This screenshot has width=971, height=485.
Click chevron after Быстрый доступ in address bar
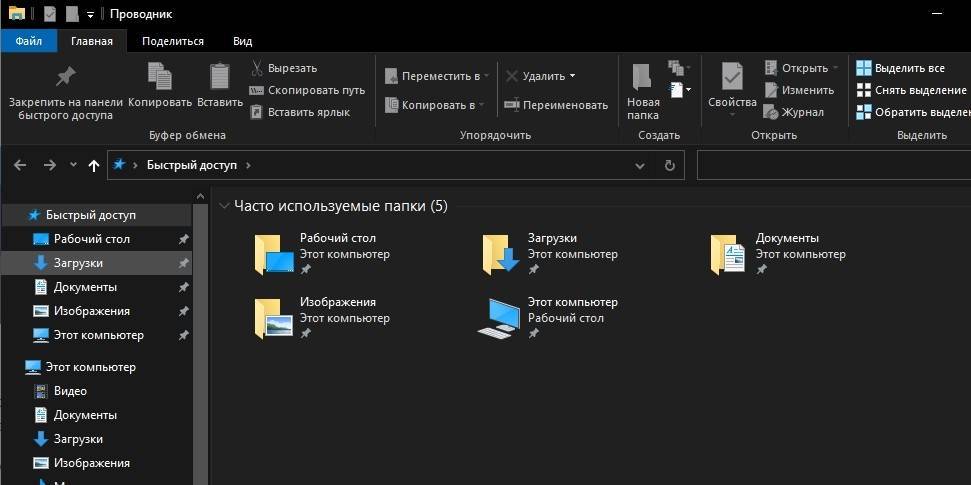pyautogui.click(x=248, y=165)
